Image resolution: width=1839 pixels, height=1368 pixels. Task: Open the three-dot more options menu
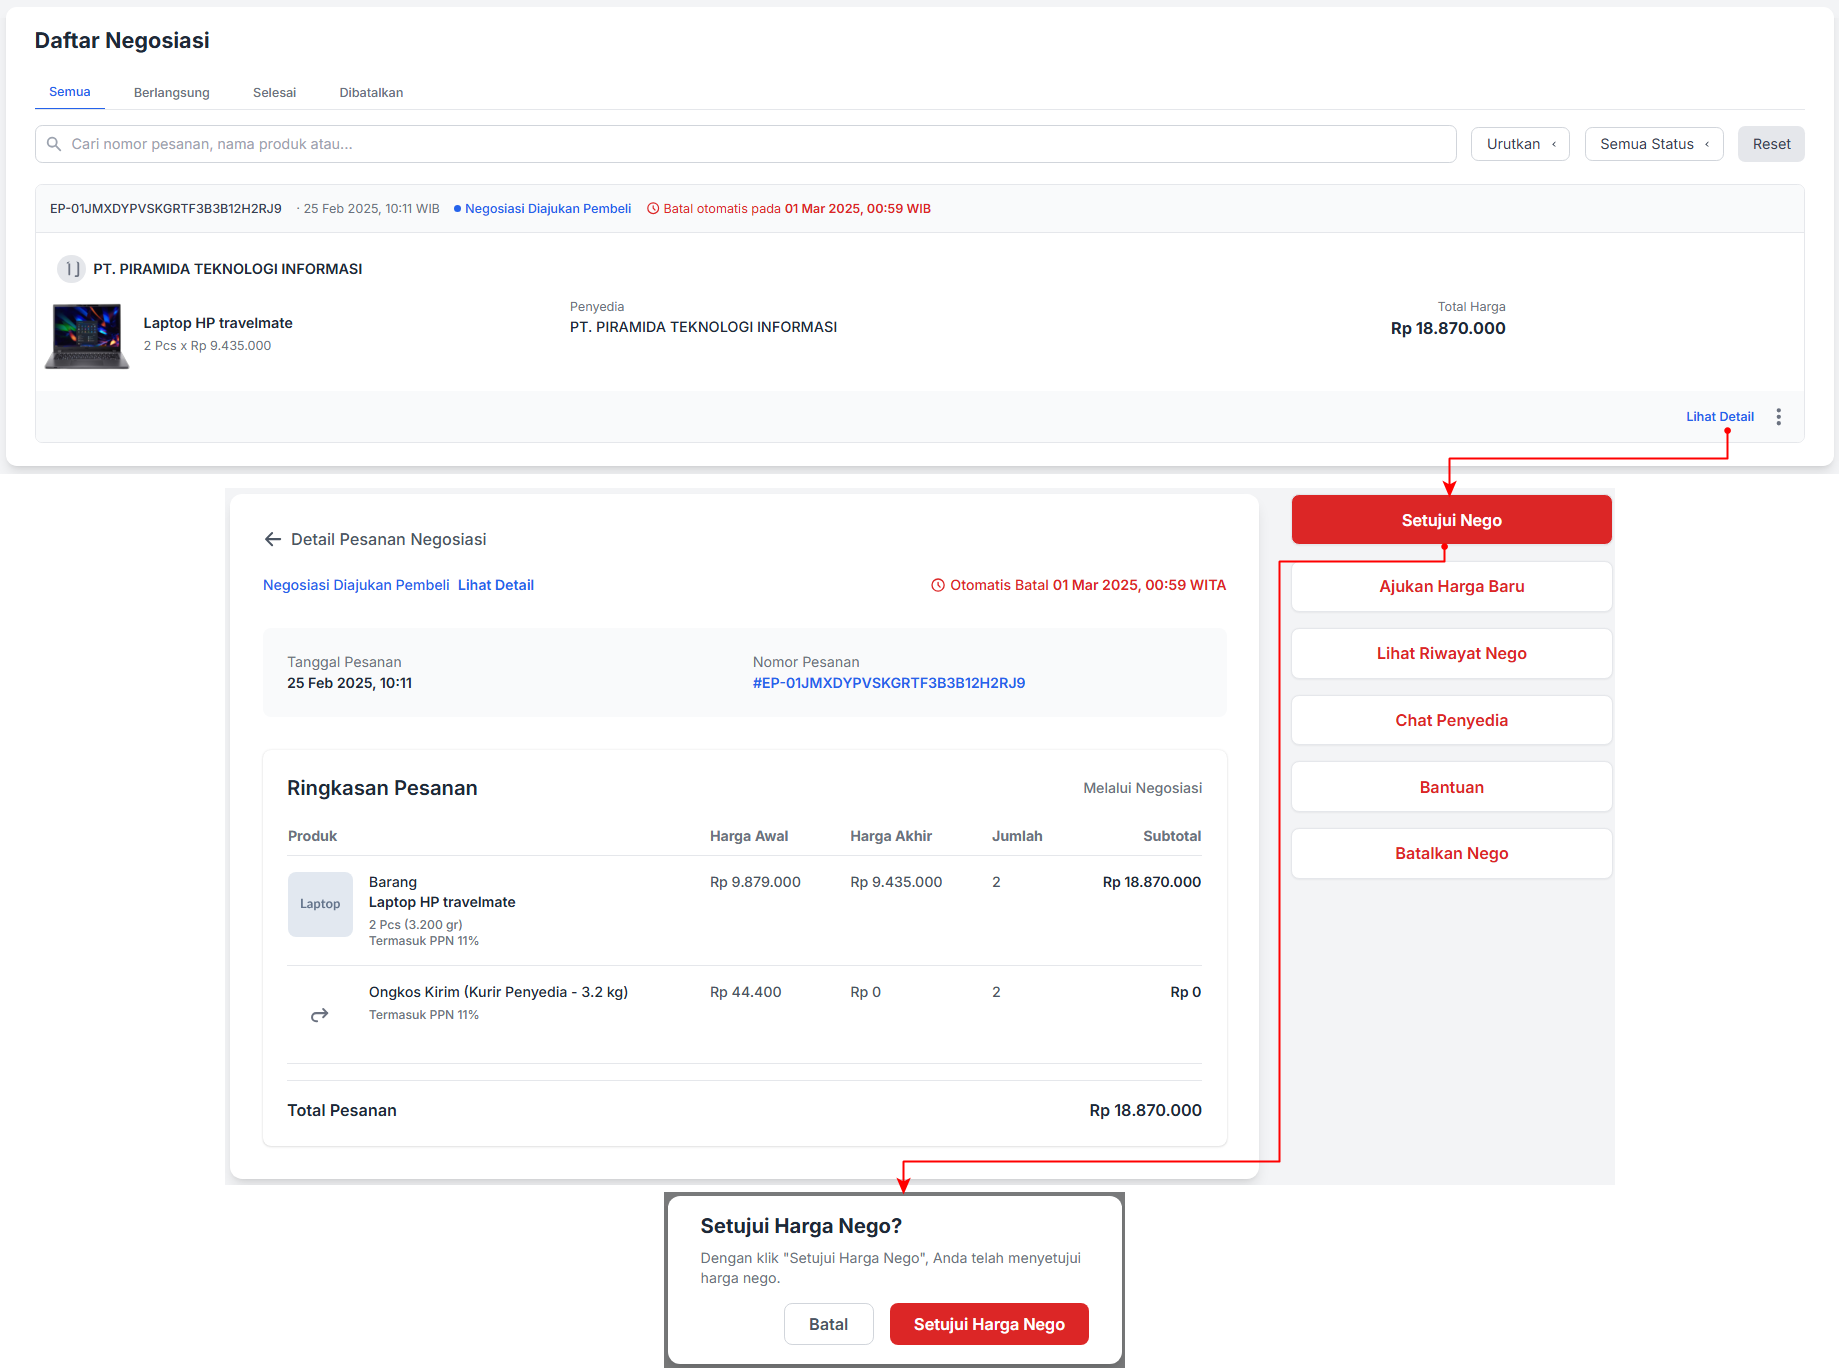click(x=1778, y=417)
